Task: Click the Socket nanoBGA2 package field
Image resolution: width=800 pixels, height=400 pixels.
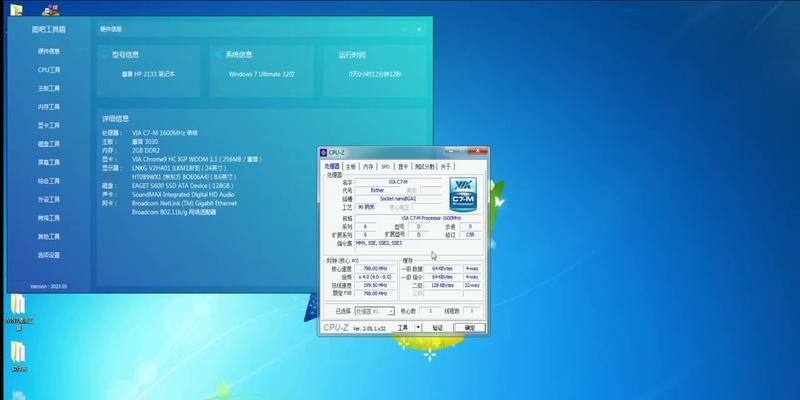Action: pyautogui.click(x=398, y=198)
